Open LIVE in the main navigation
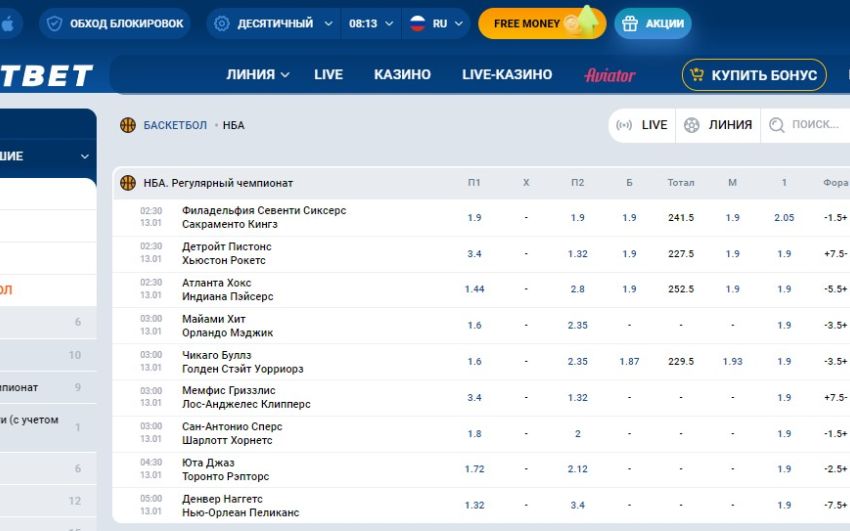 click(329, 75)
